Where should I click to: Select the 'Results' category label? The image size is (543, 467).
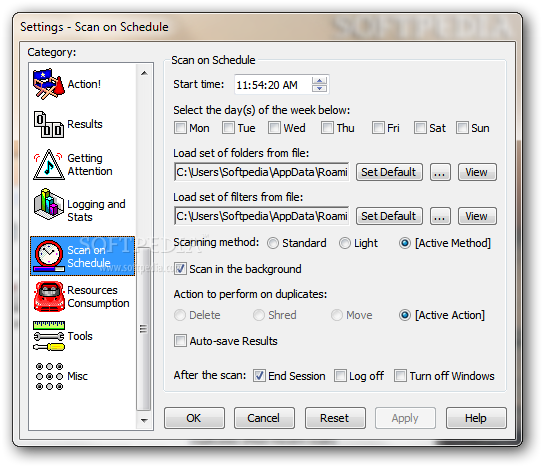click(84, 124)
